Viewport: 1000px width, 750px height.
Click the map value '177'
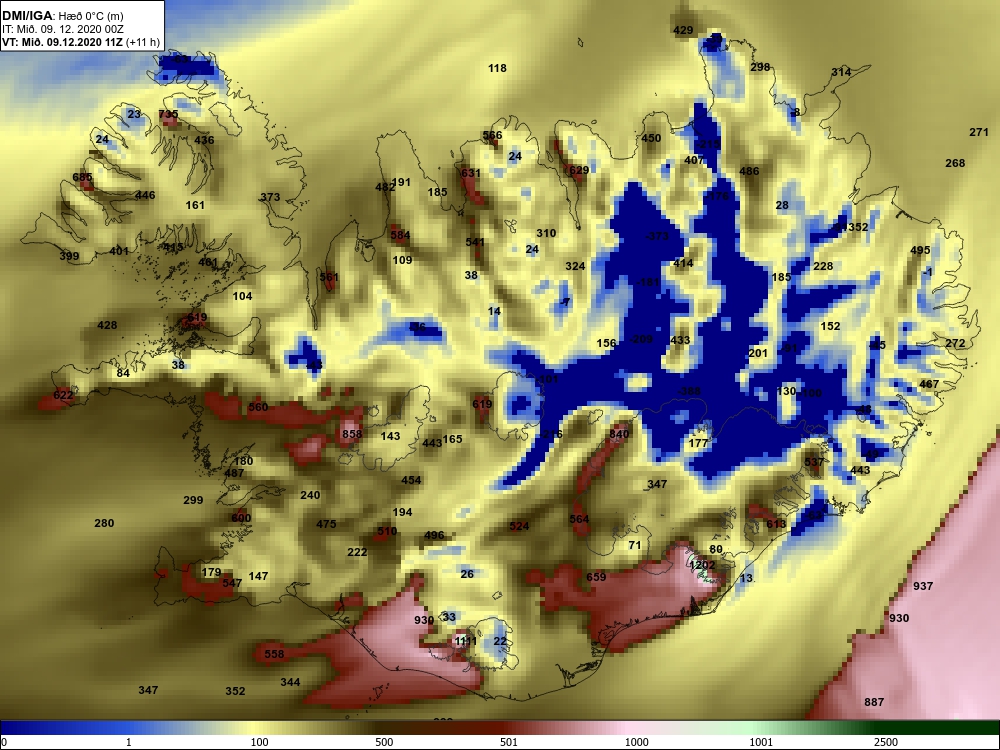point(698,443)
